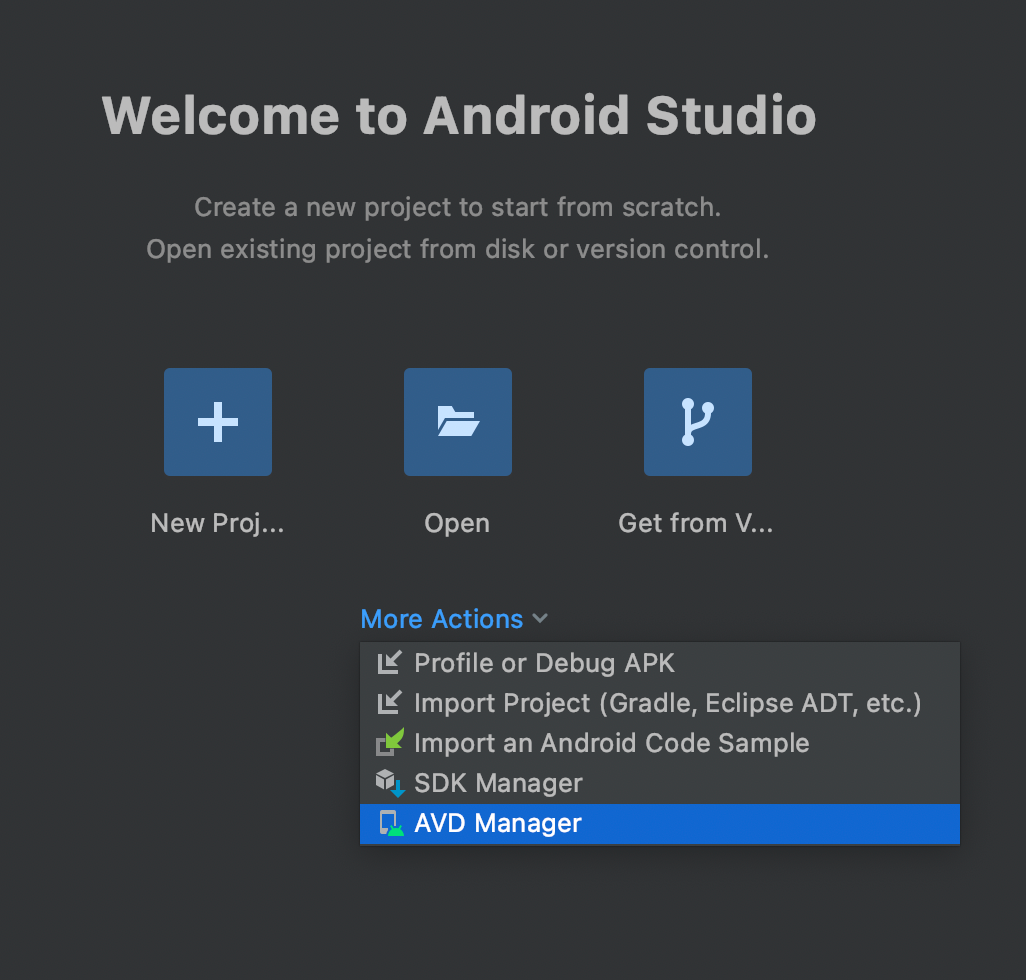Click the More Actions chevron arrow
Viewport: 1026px width, 980px height.
(540, 618)
